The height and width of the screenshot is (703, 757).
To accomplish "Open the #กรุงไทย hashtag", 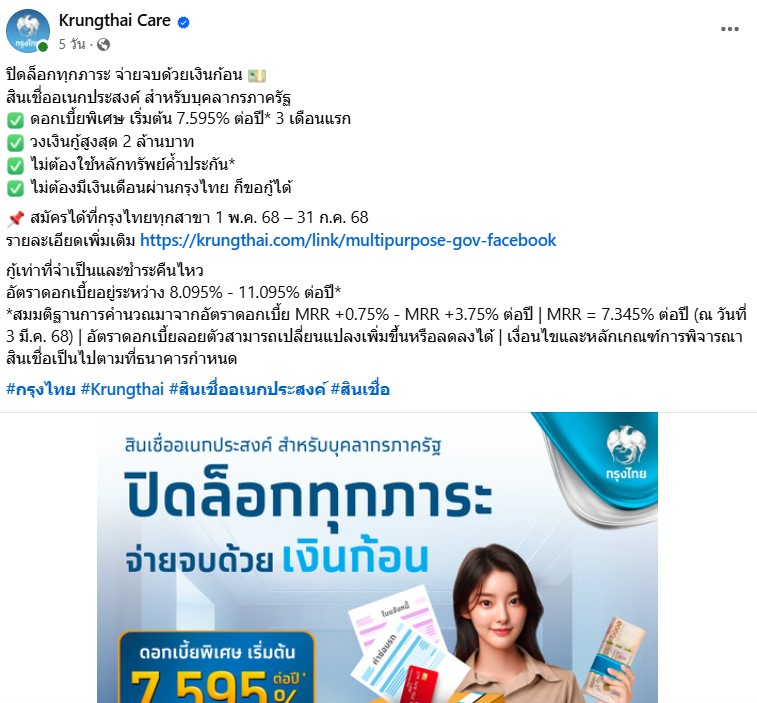I will [41, 389].
